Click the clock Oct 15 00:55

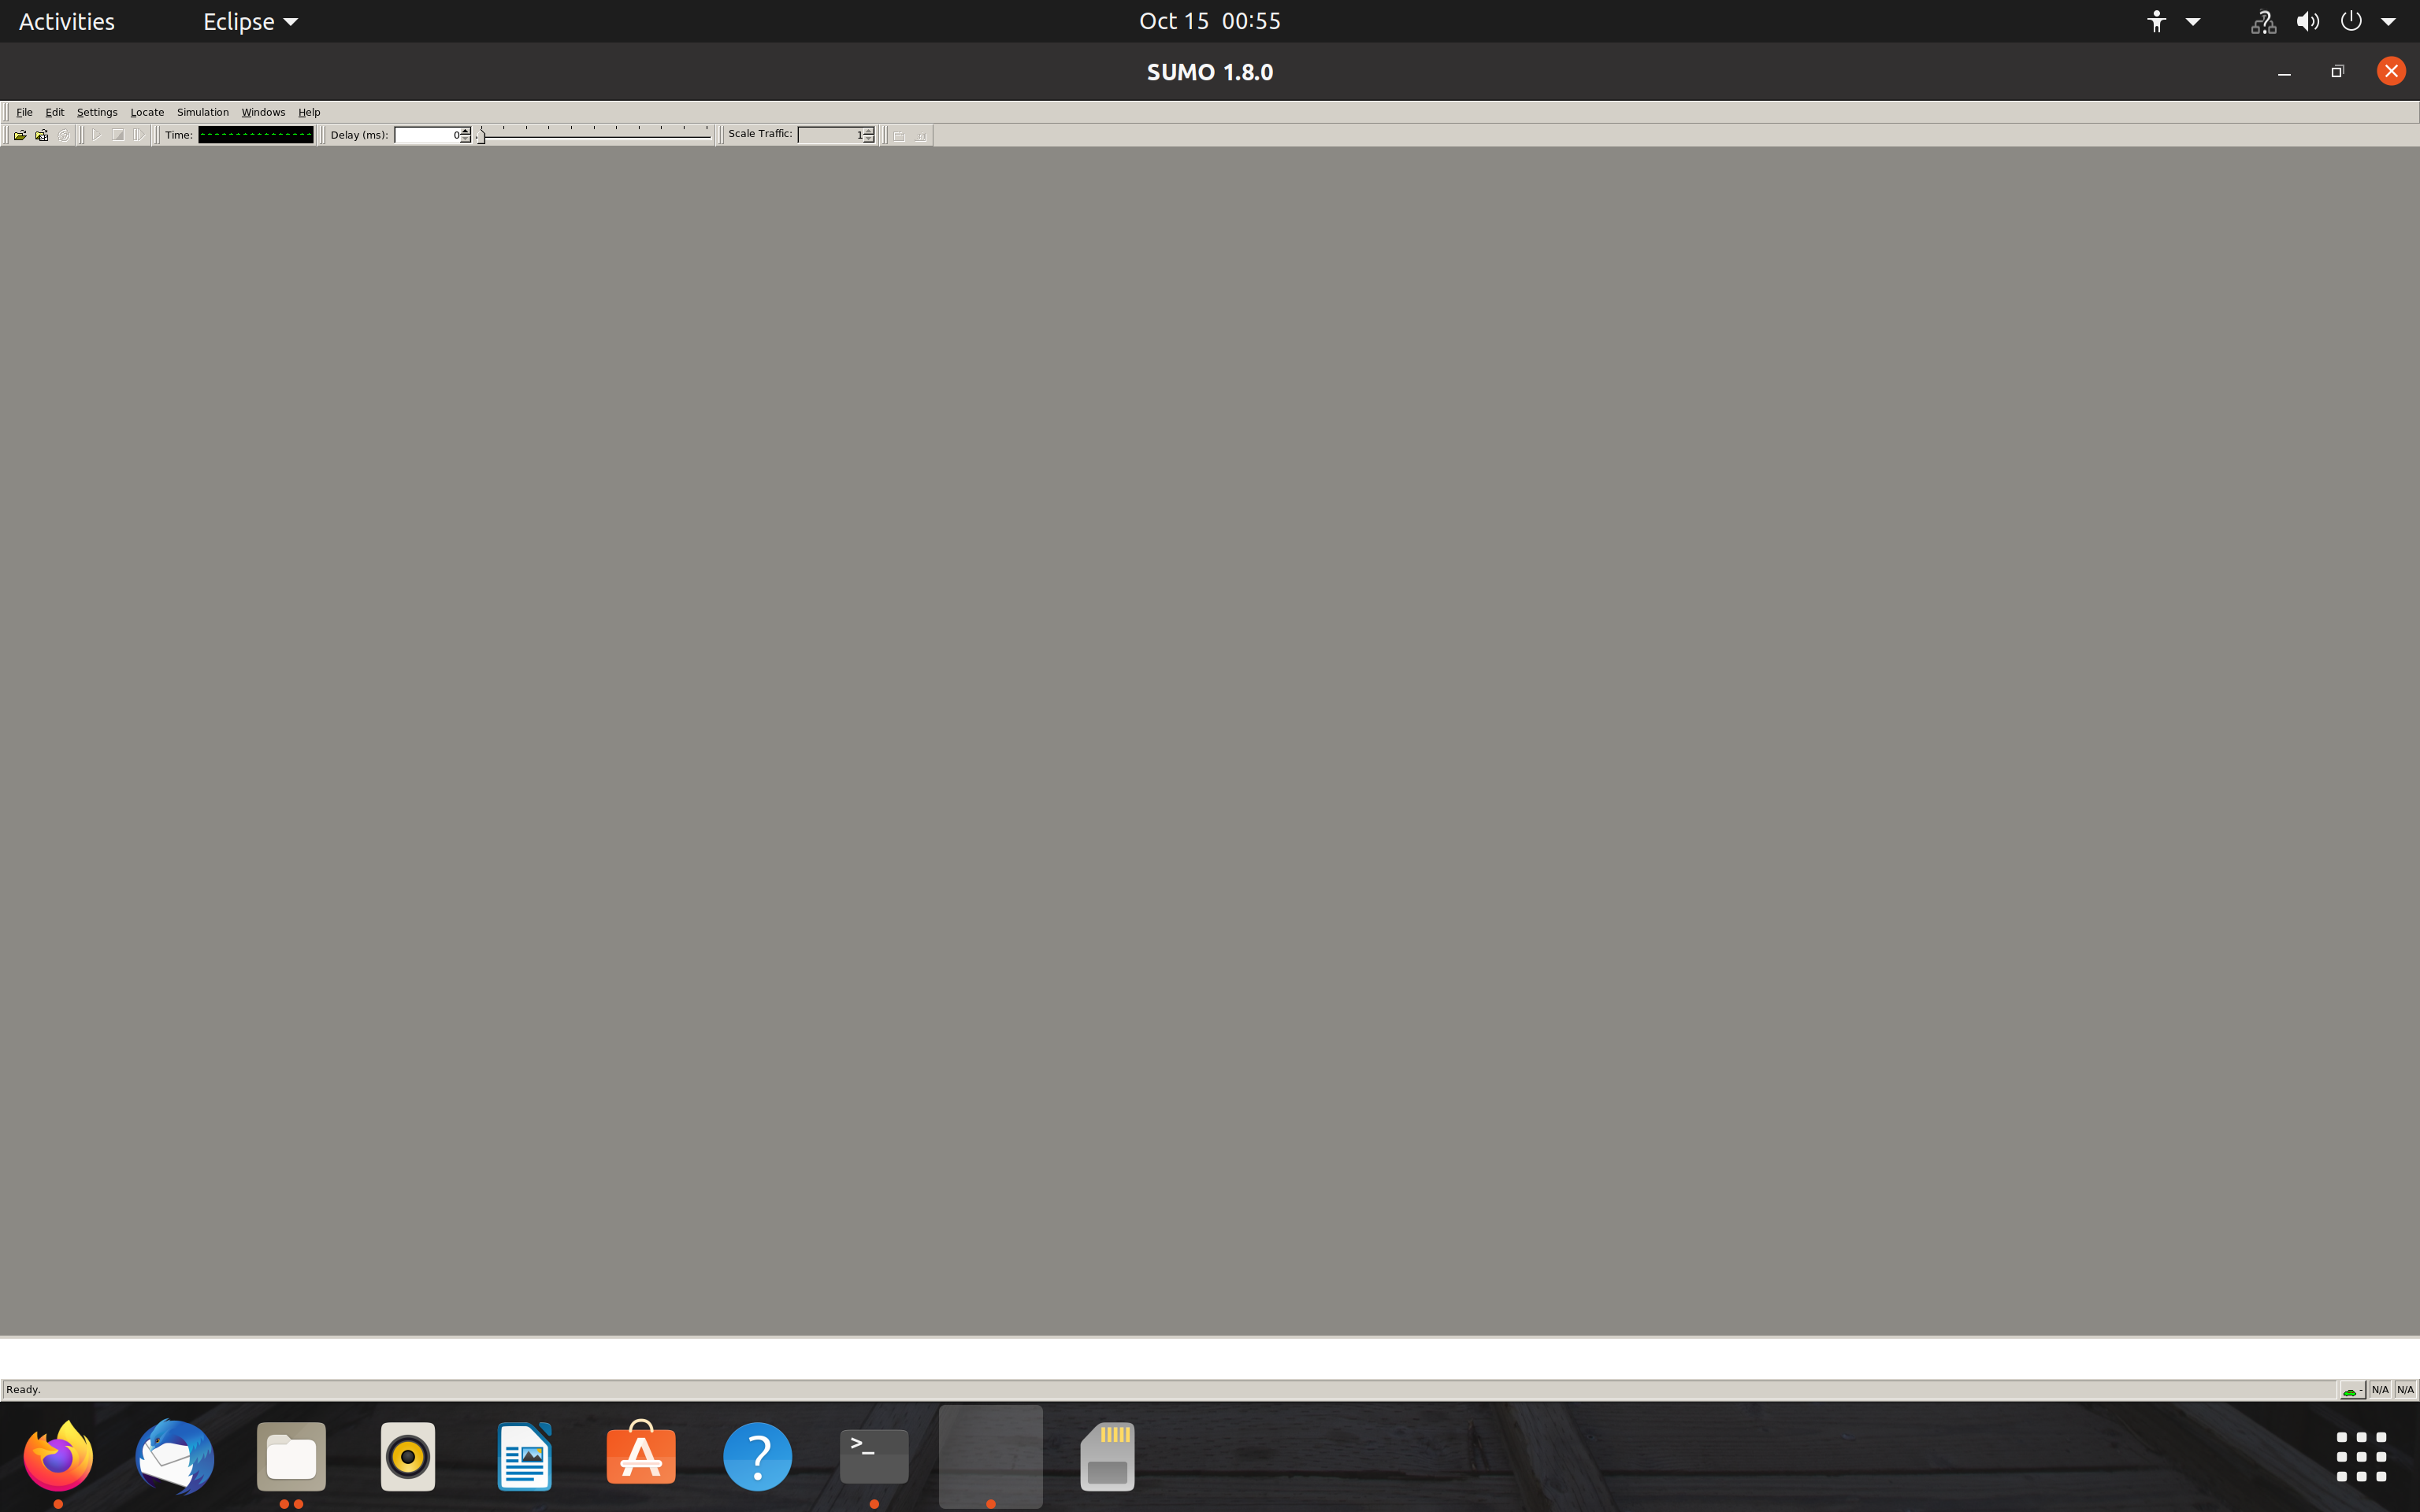[x=1210, y=21]
